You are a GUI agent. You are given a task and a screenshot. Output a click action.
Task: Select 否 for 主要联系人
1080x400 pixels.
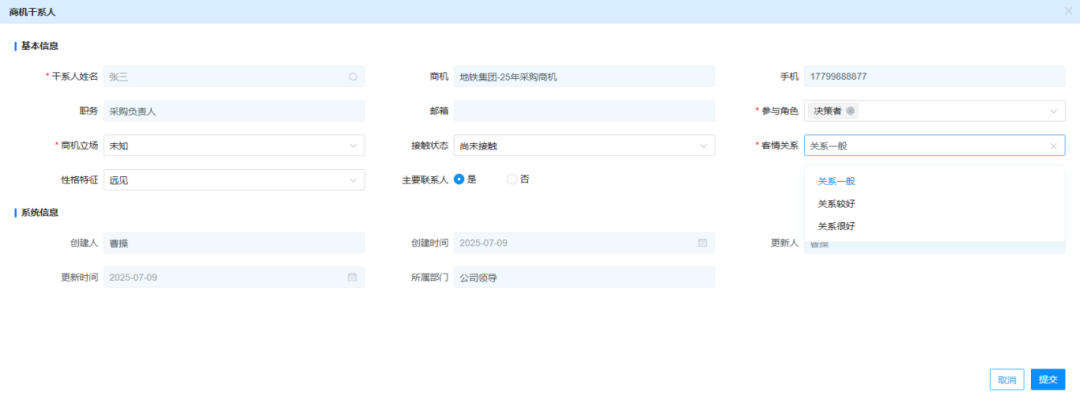(512, 179)
